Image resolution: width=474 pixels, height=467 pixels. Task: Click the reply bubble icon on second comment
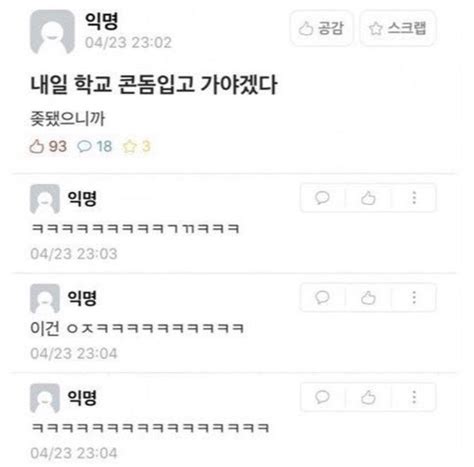(x=322, y=297)
